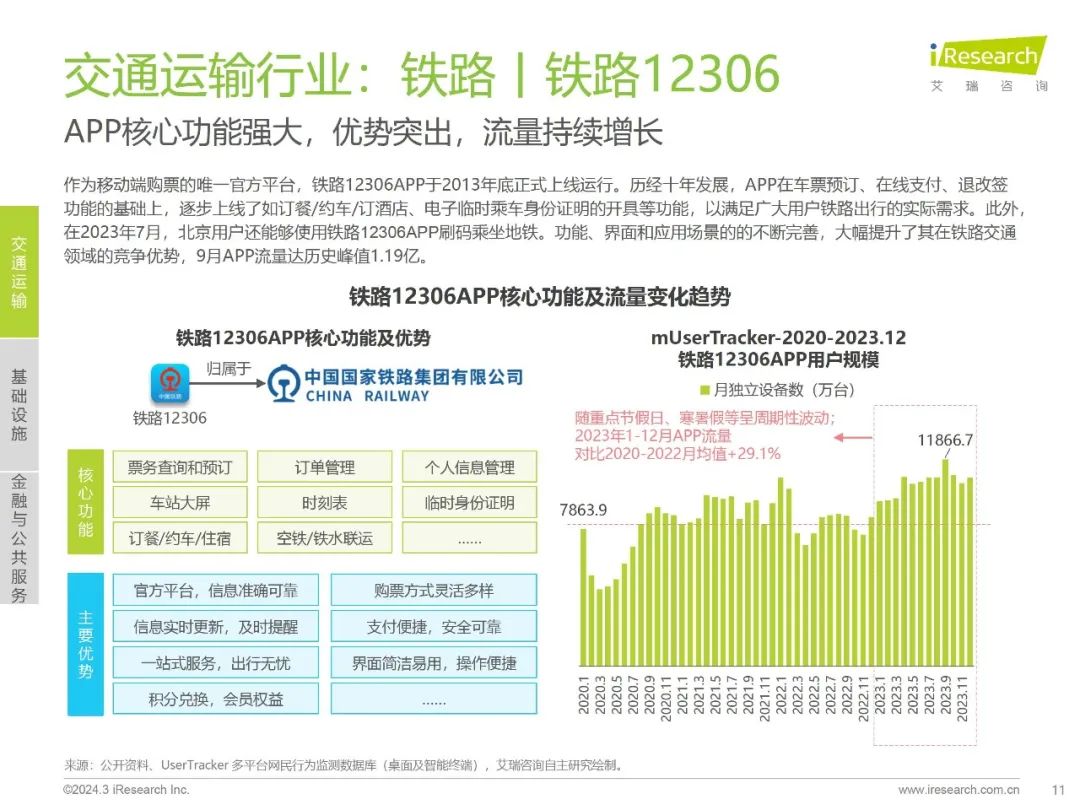1080x810 pixels.
Task: Click the 7863.9 value label
Action: [x=583, y=510]
